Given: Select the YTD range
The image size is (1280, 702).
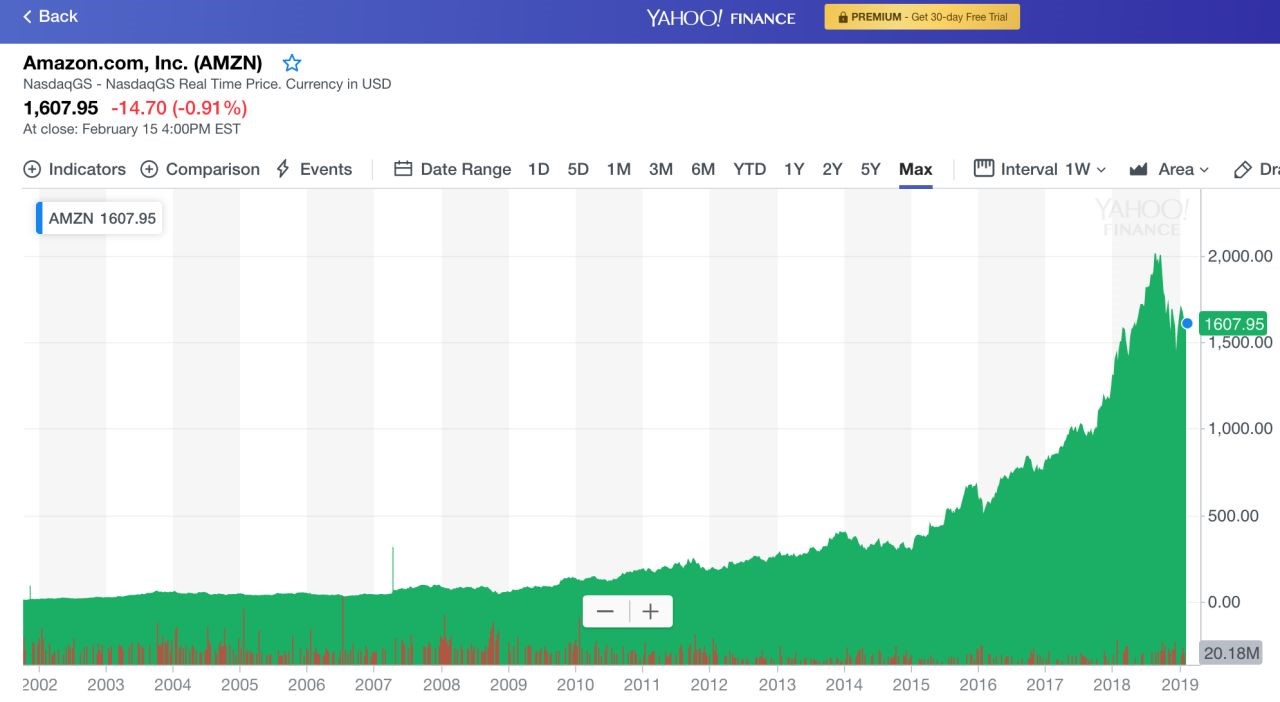Looking at the screenshot, I should [750, 169].
